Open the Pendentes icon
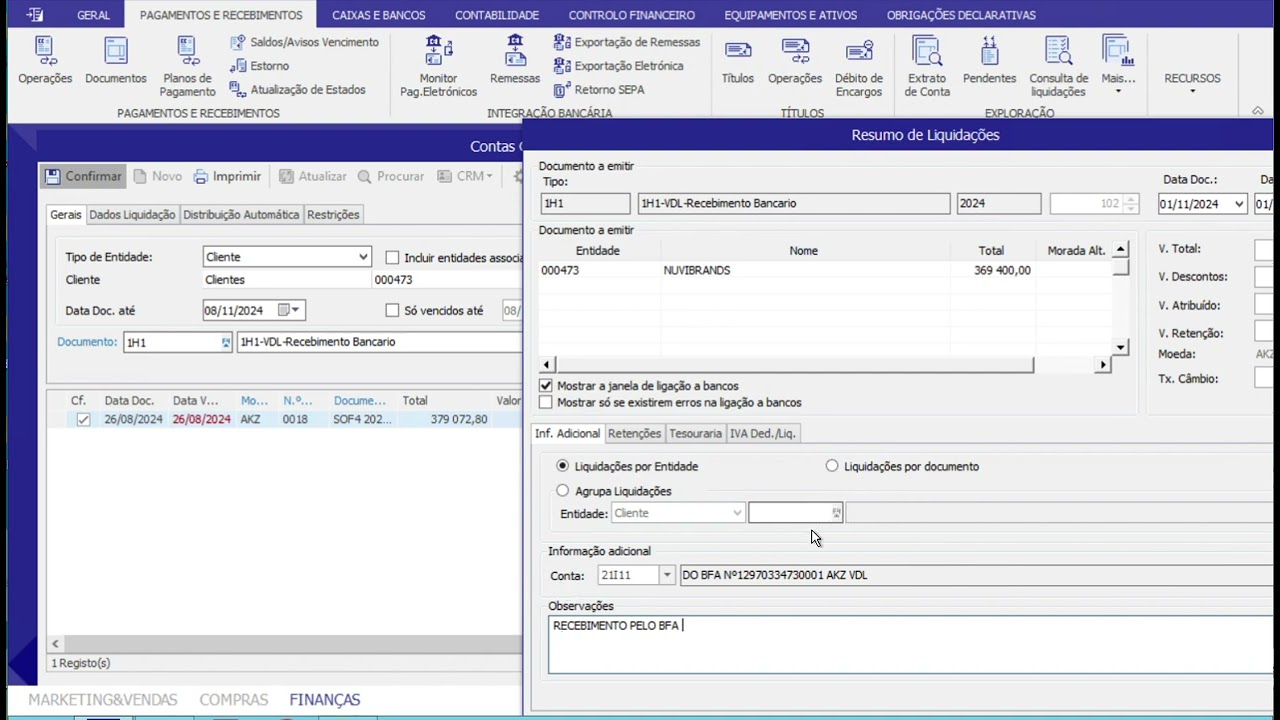 tap(989, 61)
